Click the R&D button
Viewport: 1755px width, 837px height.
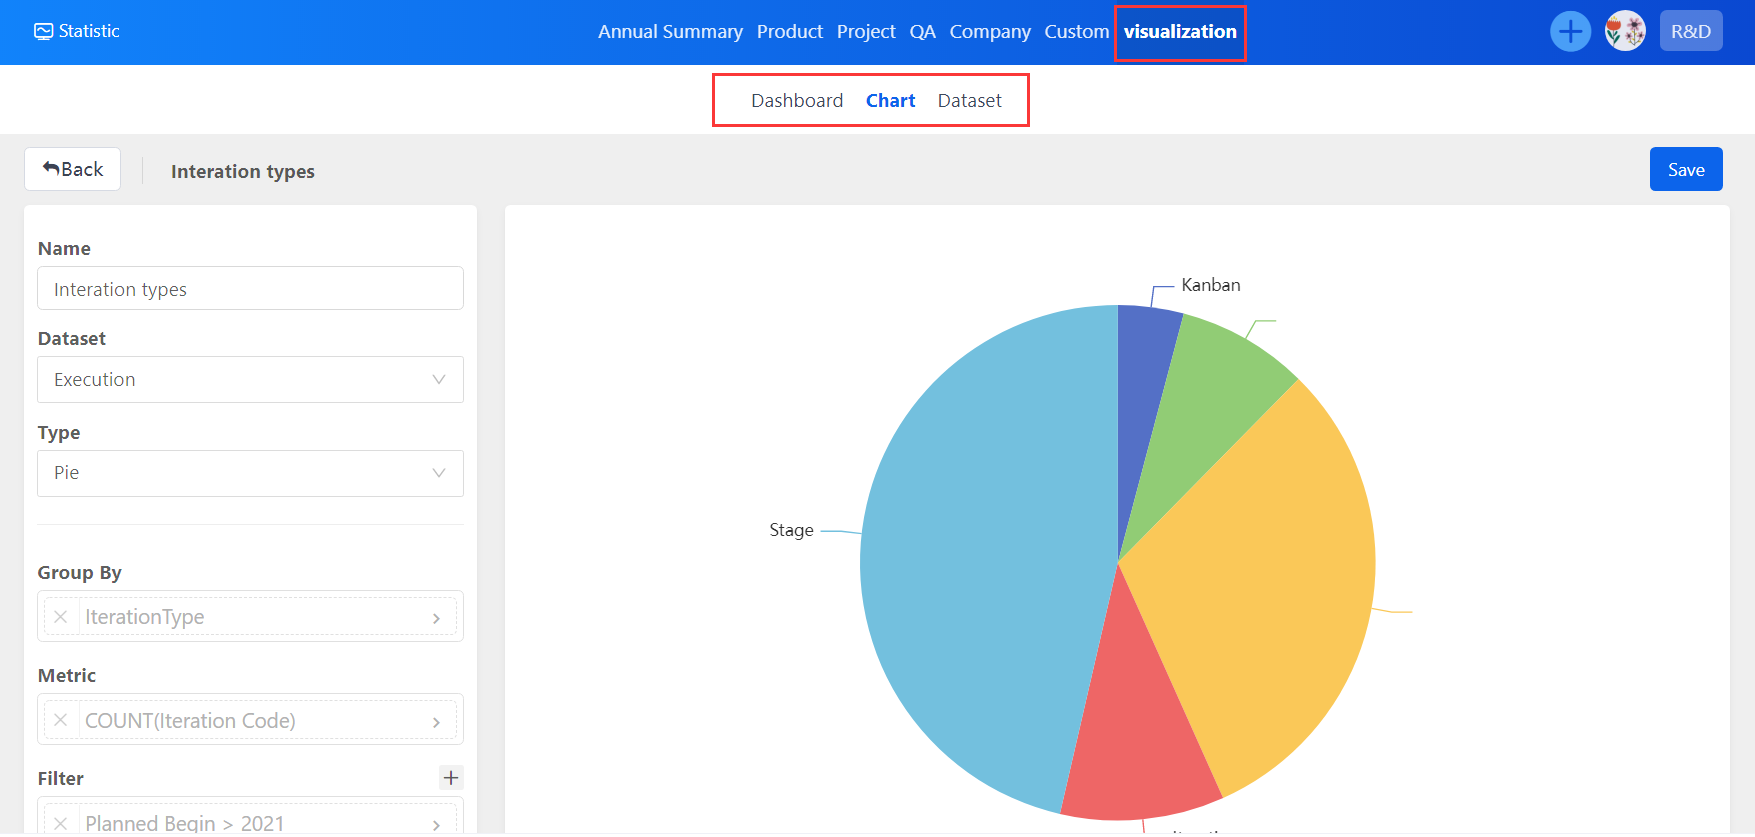tap(1690, 31)
